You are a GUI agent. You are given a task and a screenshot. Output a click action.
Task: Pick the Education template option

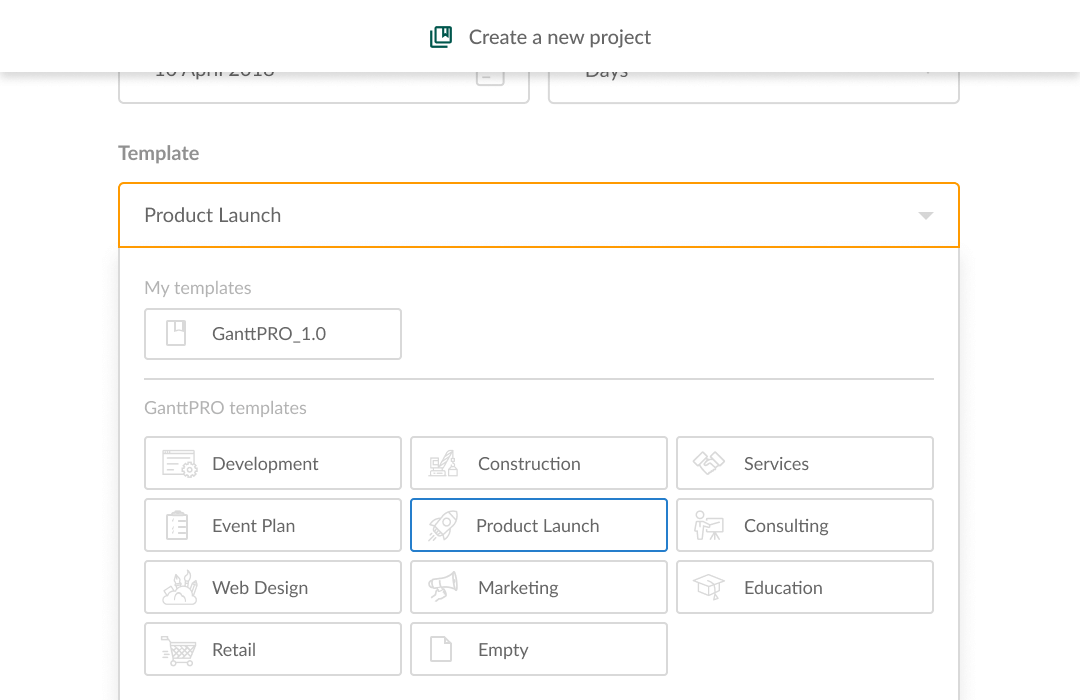pos(804,588)
